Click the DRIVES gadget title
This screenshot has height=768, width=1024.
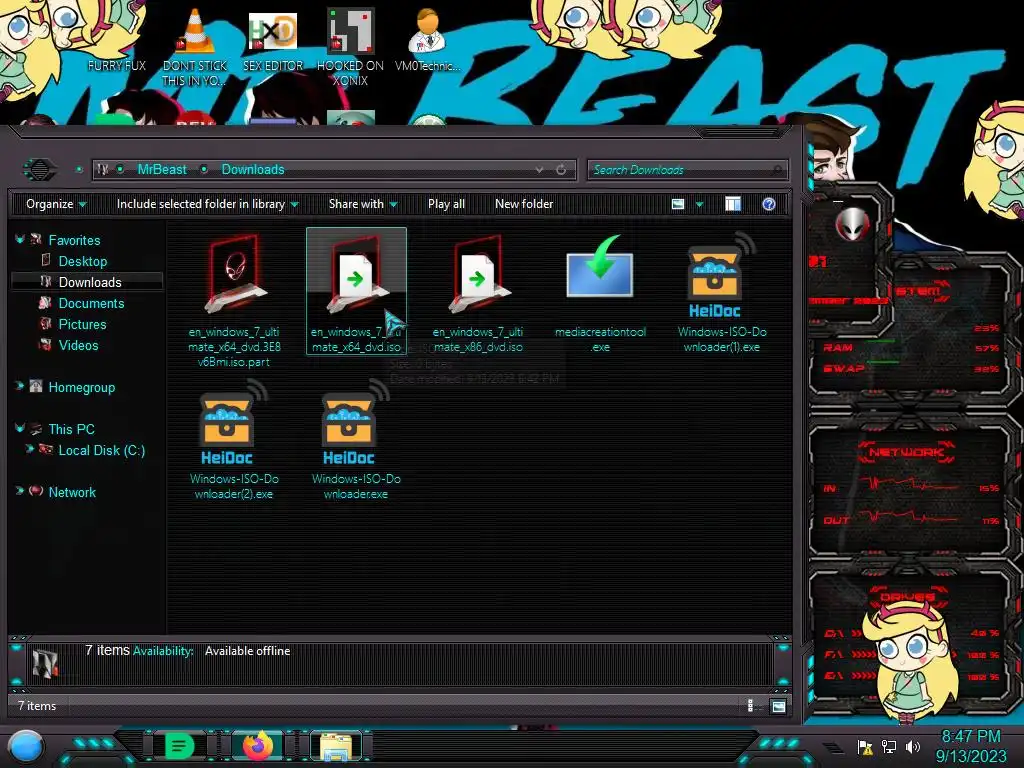coord(906,597)
